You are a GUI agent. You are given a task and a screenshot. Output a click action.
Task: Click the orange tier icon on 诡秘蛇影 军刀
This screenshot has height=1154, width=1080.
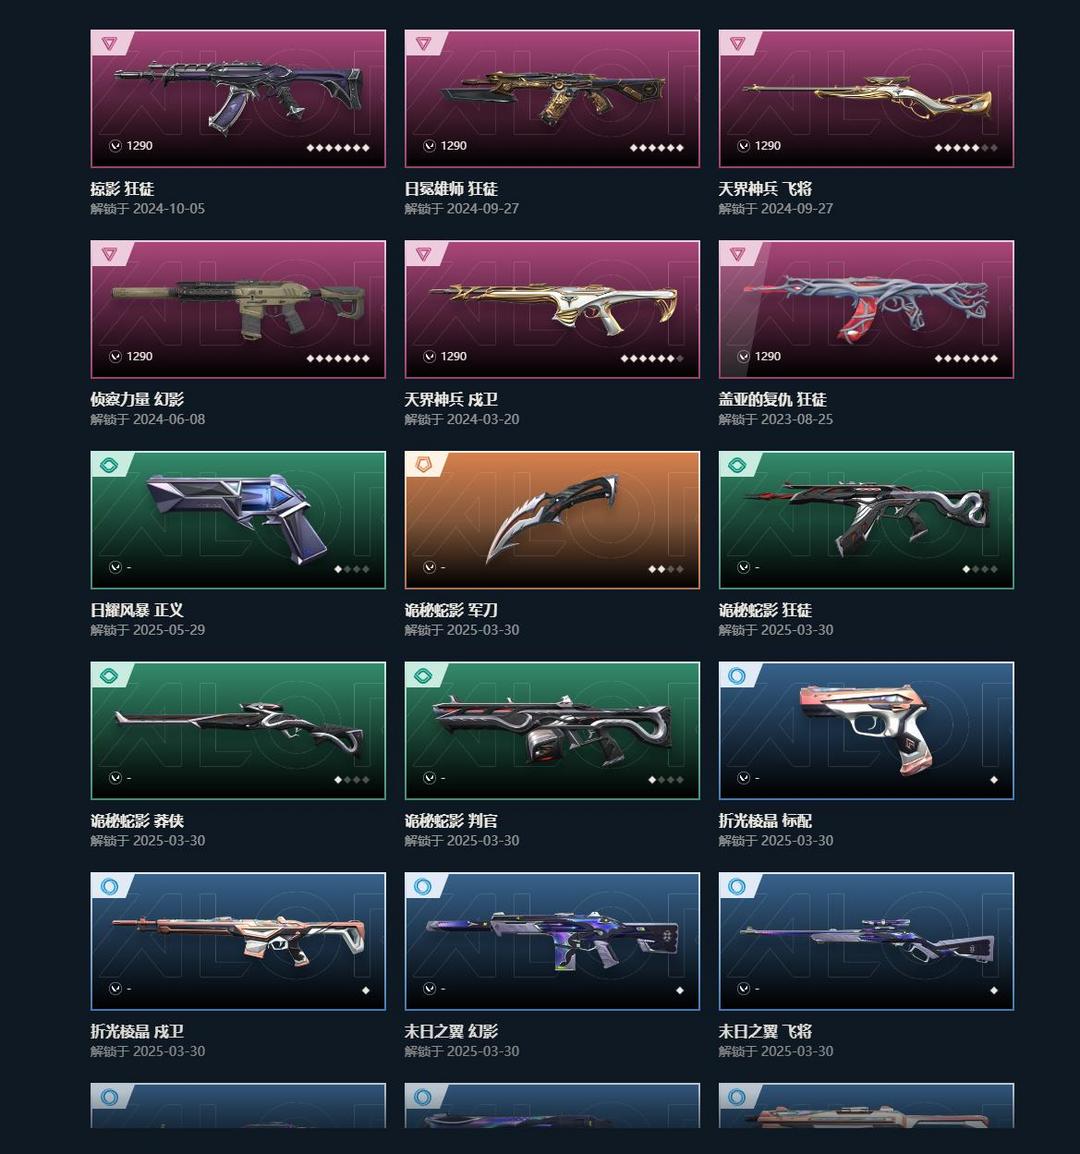[423, 465]
